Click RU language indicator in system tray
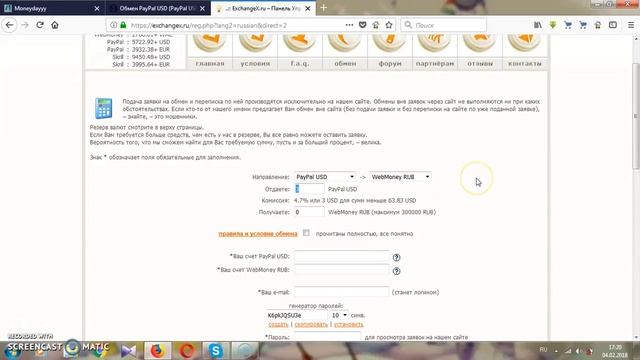Screen dimensions: 640x360 [543, 350]
